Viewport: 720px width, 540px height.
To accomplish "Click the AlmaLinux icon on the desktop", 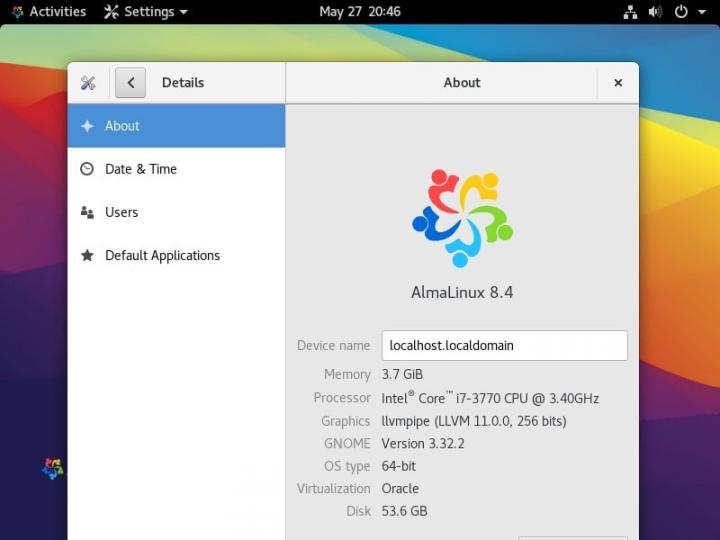I will (x=53, y=468).
